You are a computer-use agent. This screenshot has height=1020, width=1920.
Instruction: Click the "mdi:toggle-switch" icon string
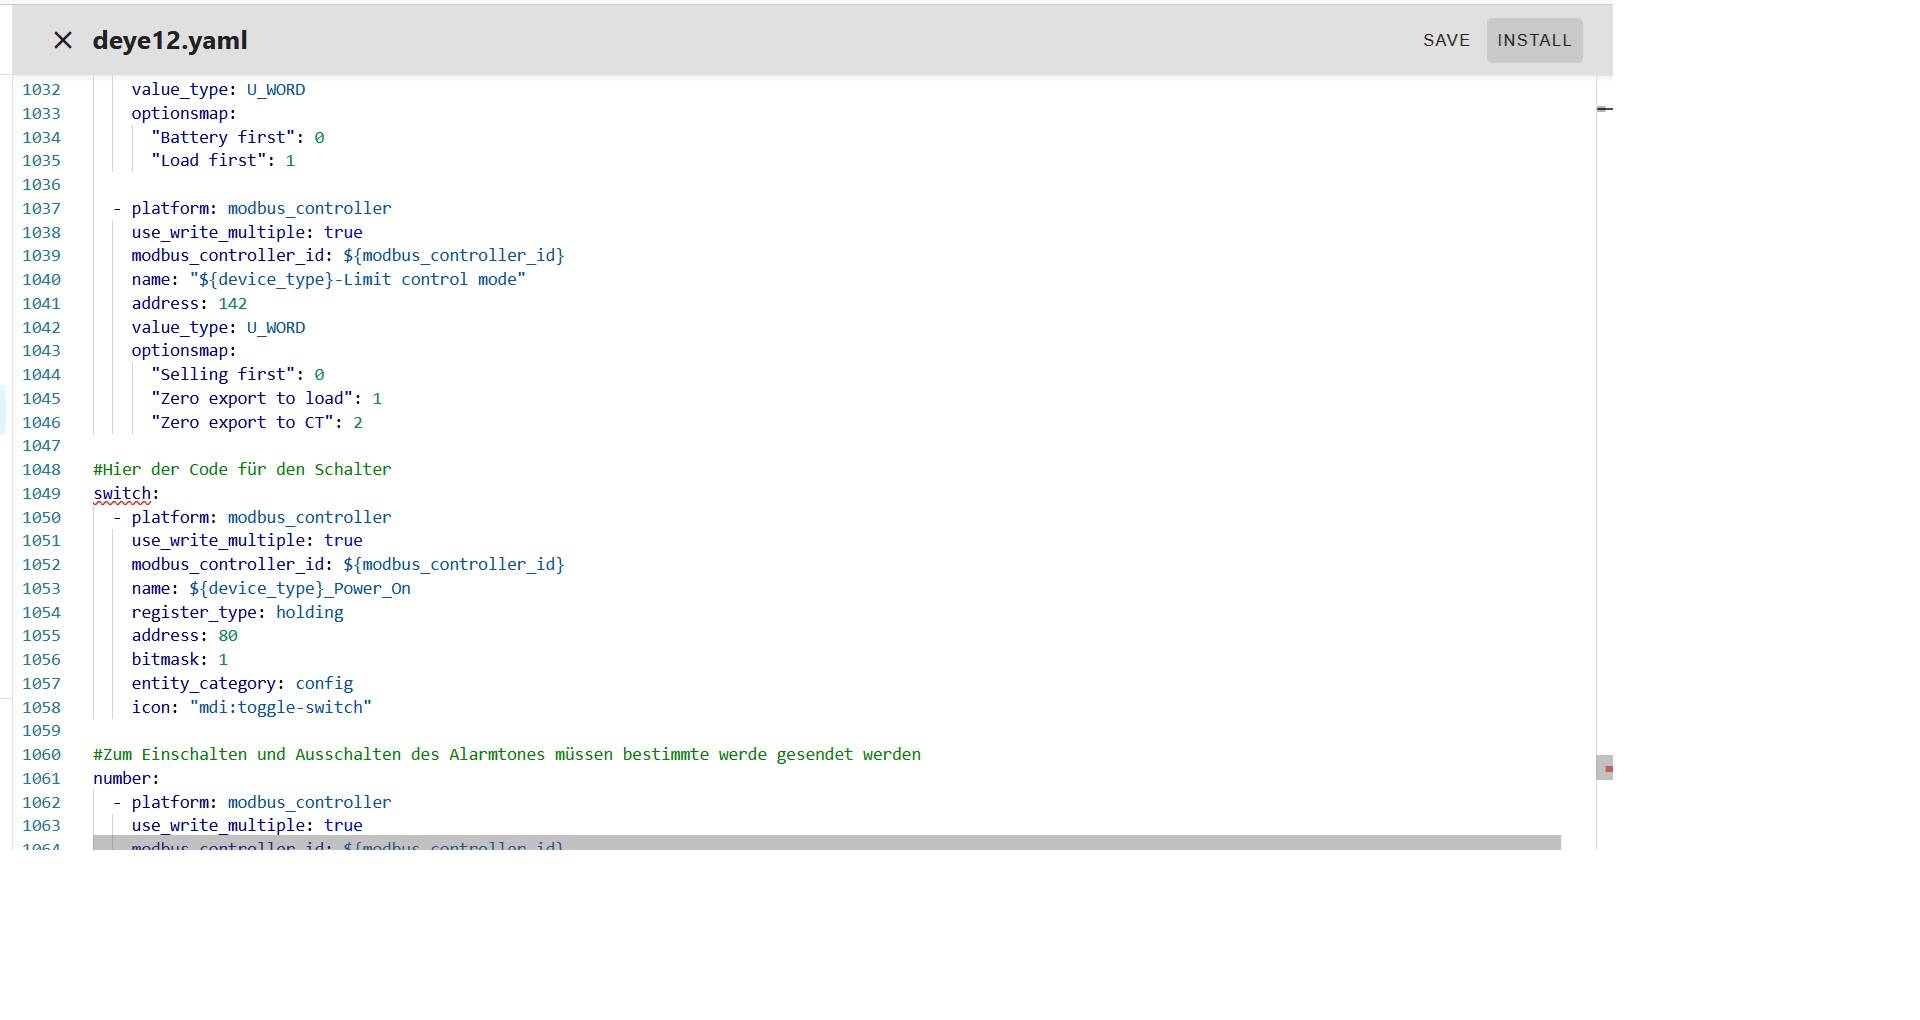pyautogui.click(x=280, y=707)
